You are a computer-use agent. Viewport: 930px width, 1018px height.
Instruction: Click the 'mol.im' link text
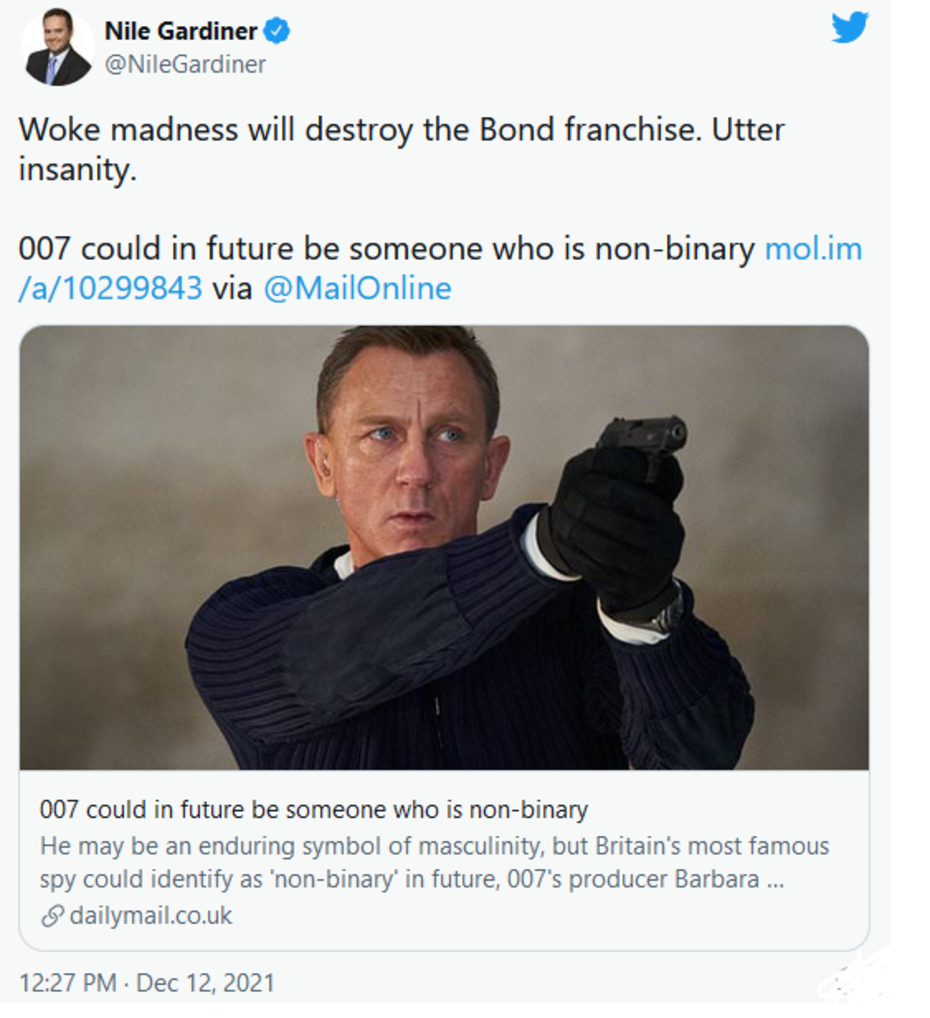click(812, 249)
